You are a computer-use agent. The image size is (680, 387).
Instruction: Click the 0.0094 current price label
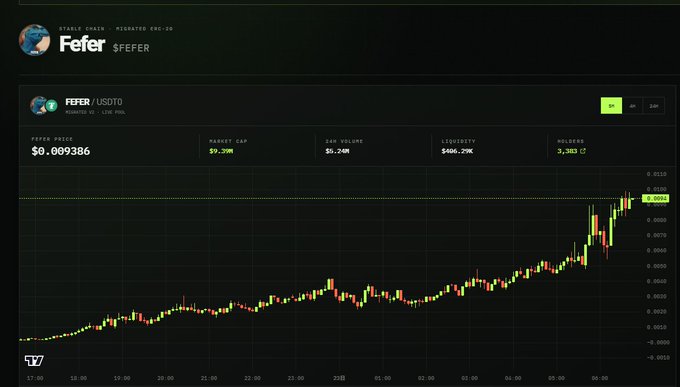(x=655, y=199)
